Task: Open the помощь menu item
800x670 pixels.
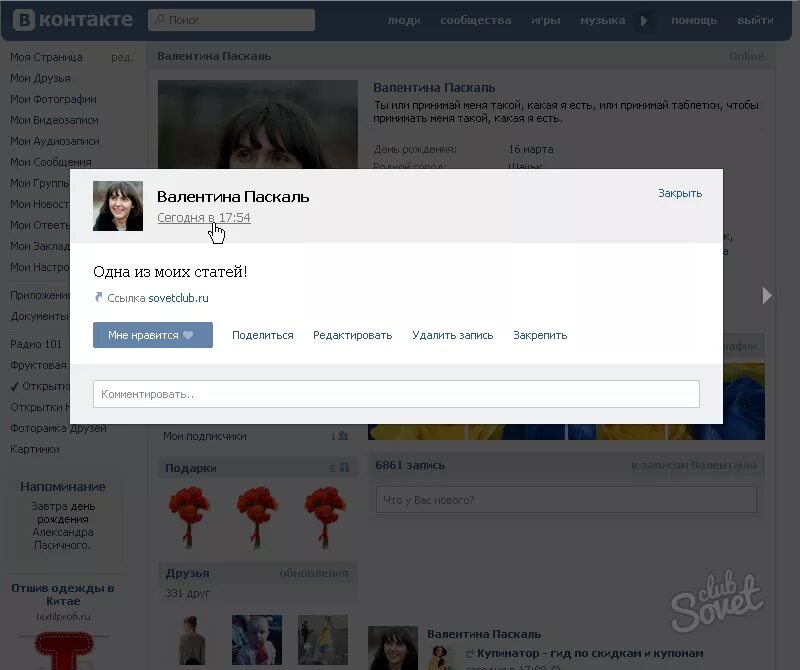Action: 694,20
